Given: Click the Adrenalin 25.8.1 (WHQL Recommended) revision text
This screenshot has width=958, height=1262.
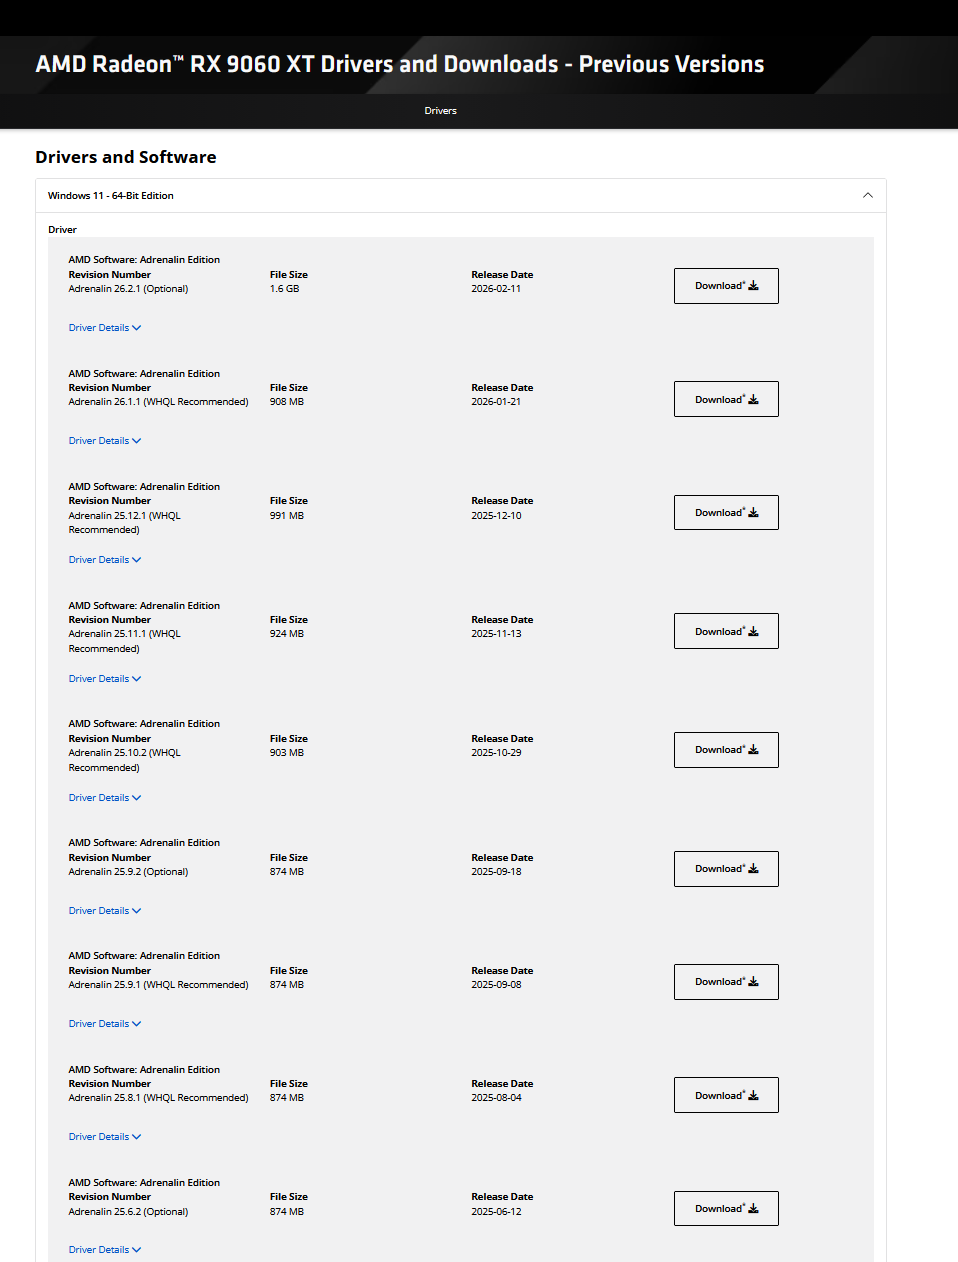Looking at the screenshot, I should 158,1098.
